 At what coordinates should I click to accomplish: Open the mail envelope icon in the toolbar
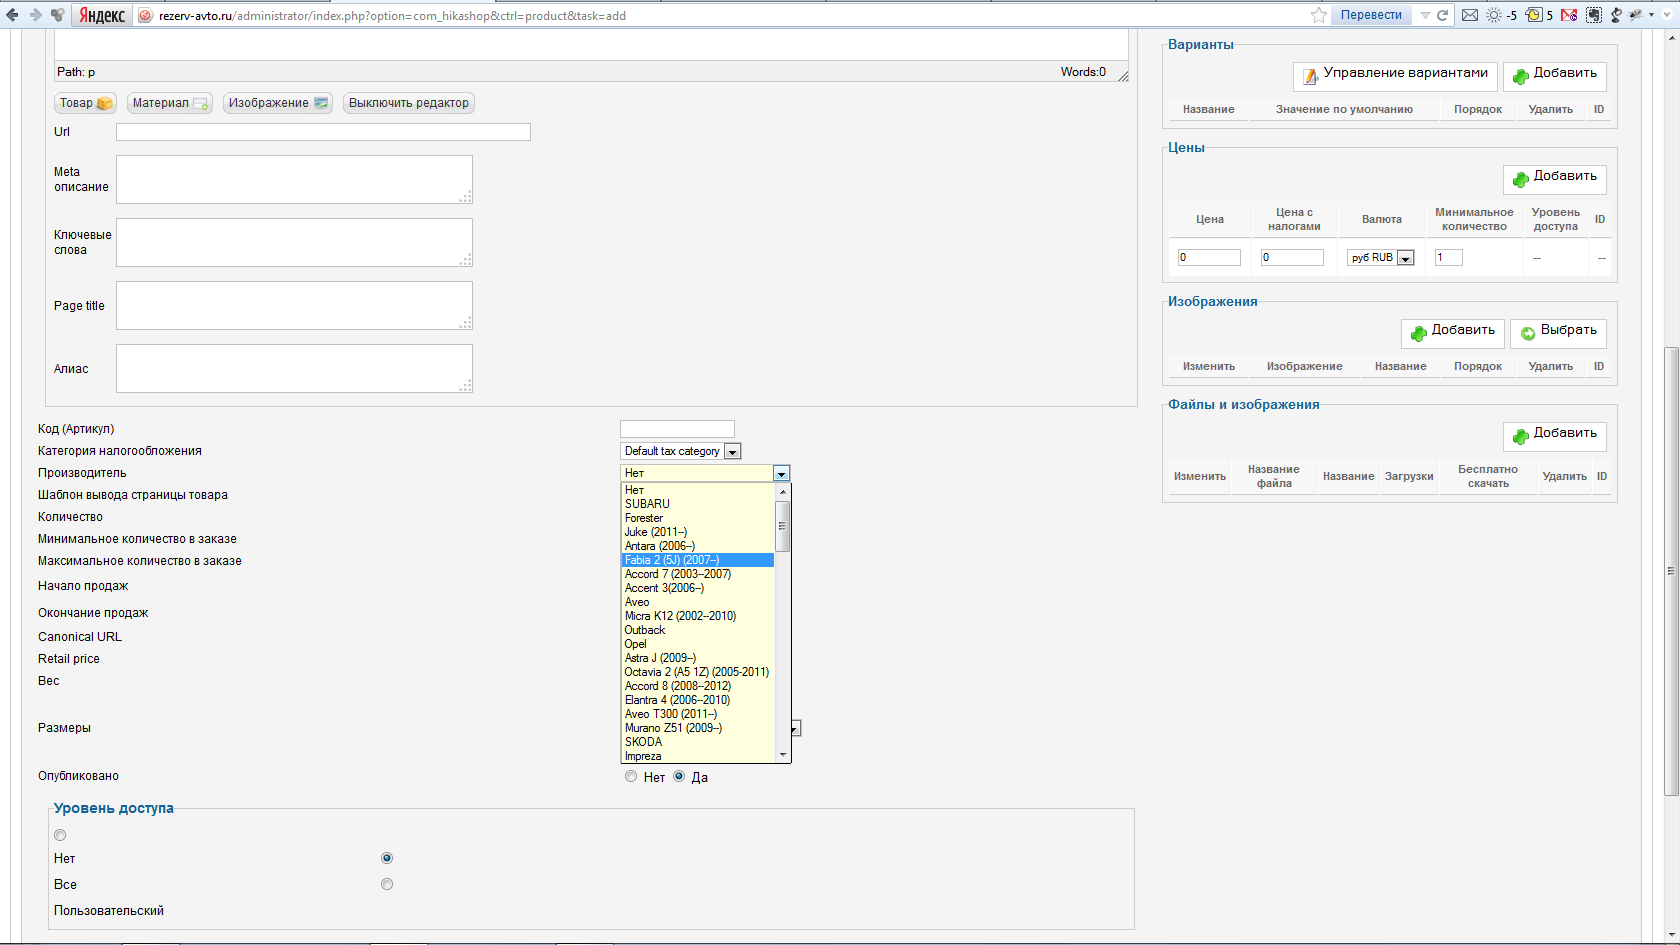click(x=1470, y=15)
